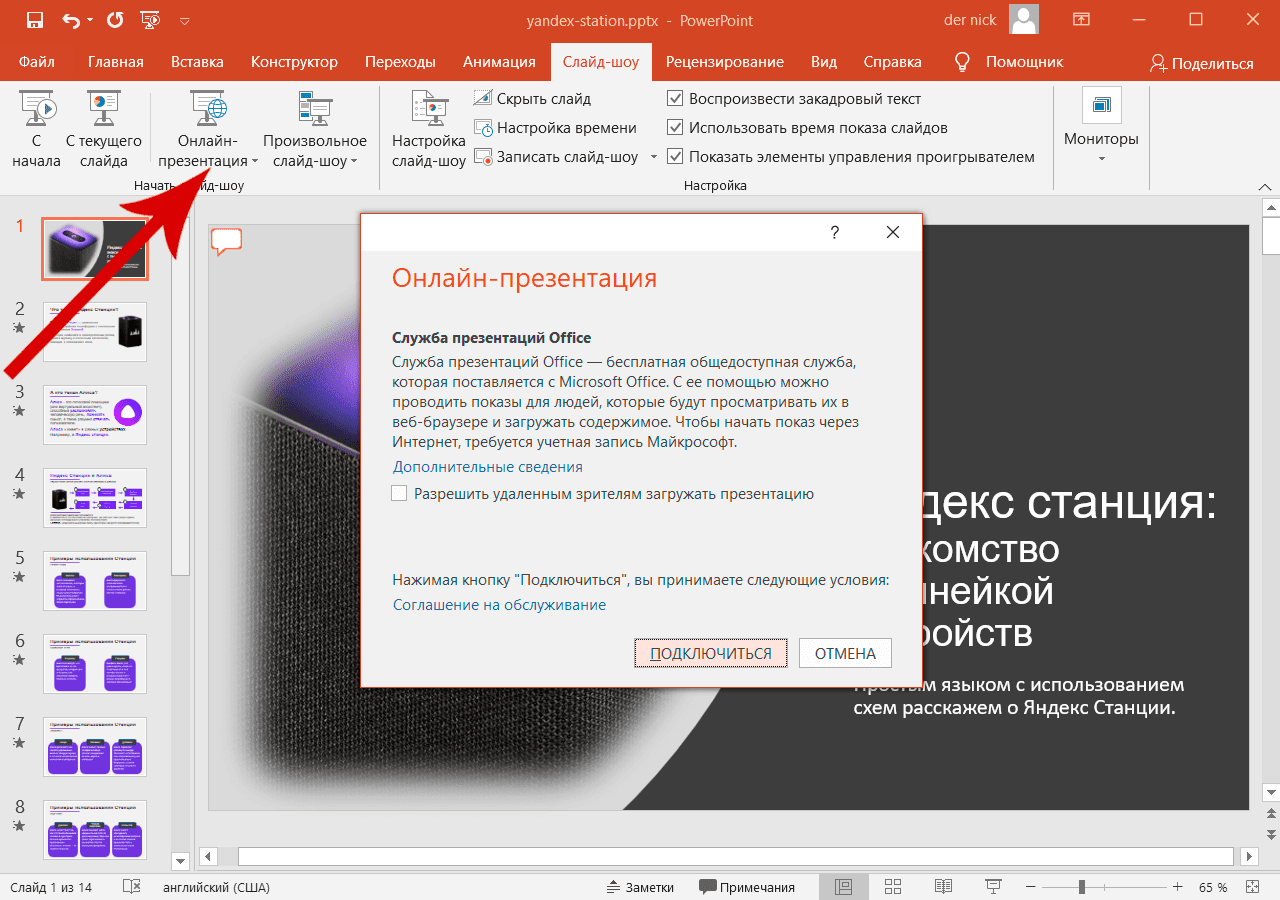Click the accessibility check status icon

coord(131,887)
